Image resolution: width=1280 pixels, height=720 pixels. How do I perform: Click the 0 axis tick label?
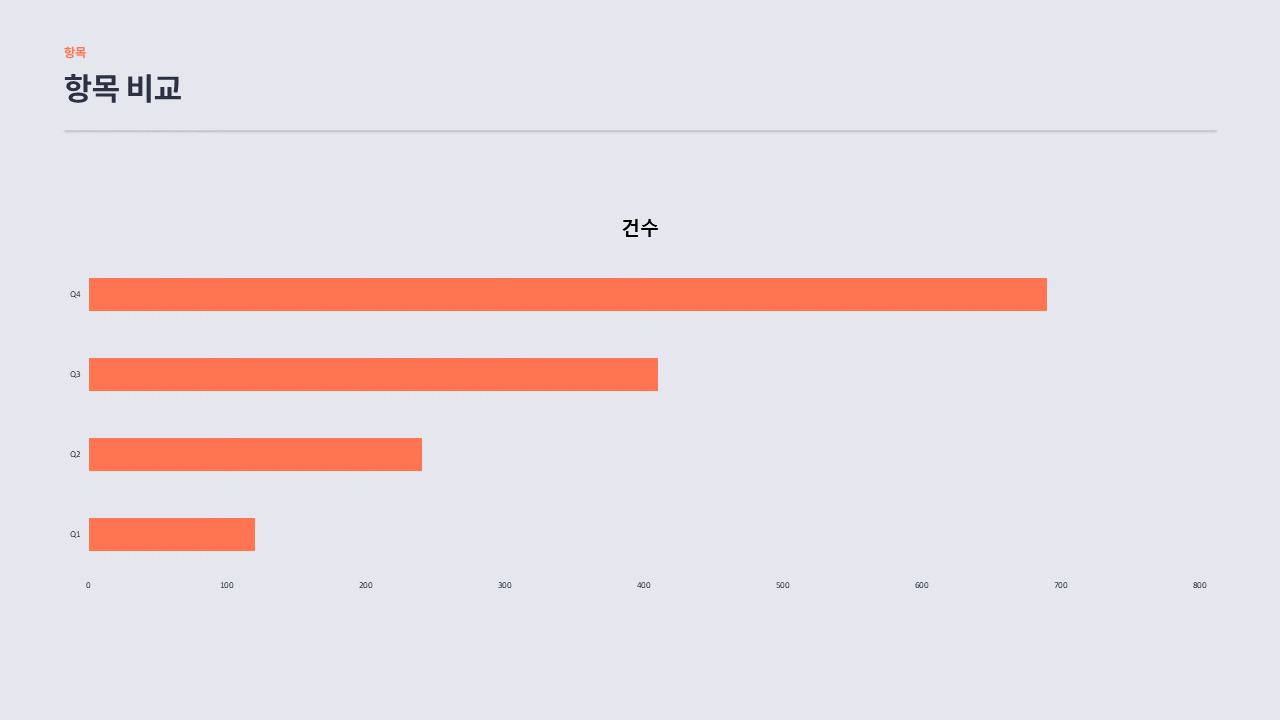coord(88,585)
